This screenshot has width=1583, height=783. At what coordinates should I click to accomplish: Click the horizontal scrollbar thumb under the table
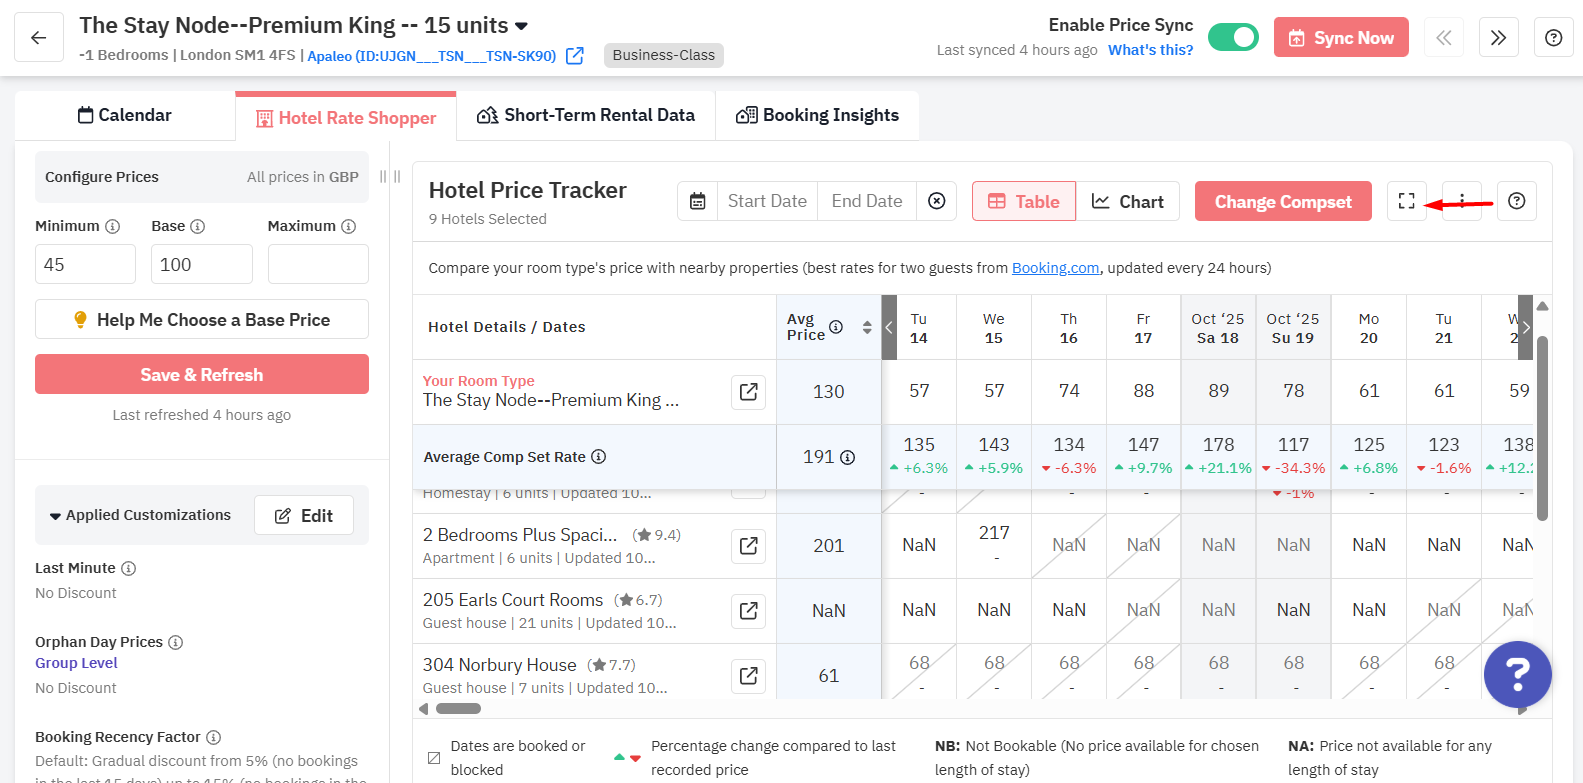[x=458, y=709]
